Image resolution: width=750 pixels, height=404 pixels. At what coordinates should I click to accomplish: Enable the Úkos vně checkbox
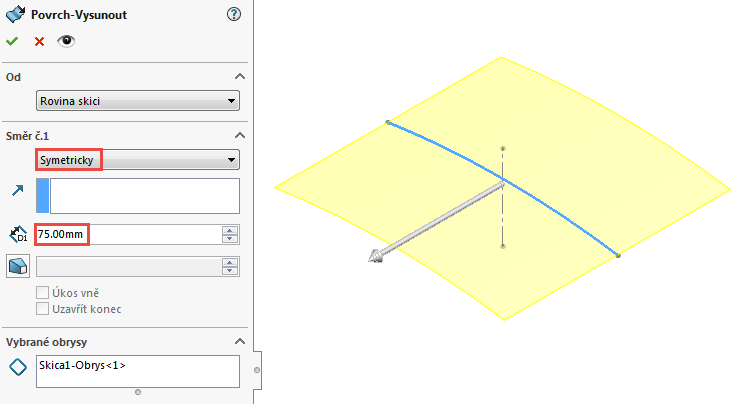coord(43,293)
